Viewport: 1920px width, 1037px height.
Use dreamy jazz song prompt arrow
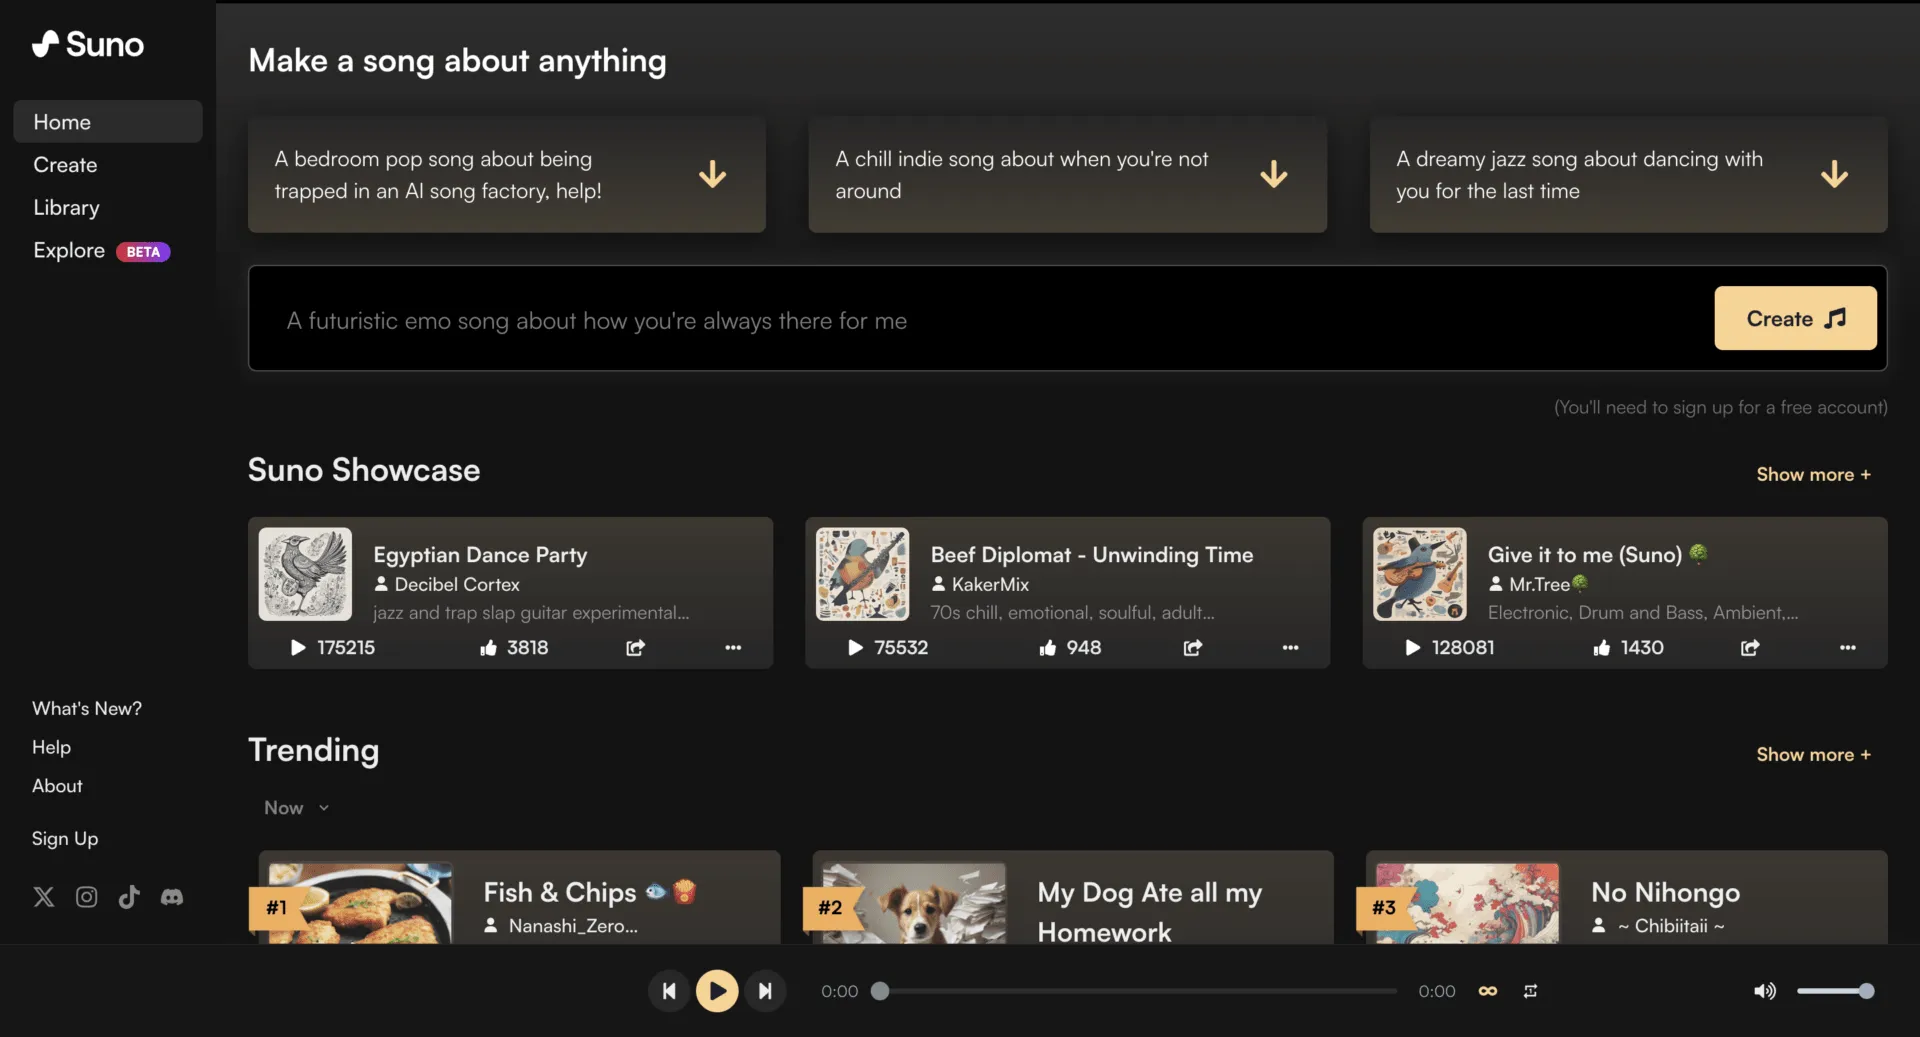(1834, 174)
